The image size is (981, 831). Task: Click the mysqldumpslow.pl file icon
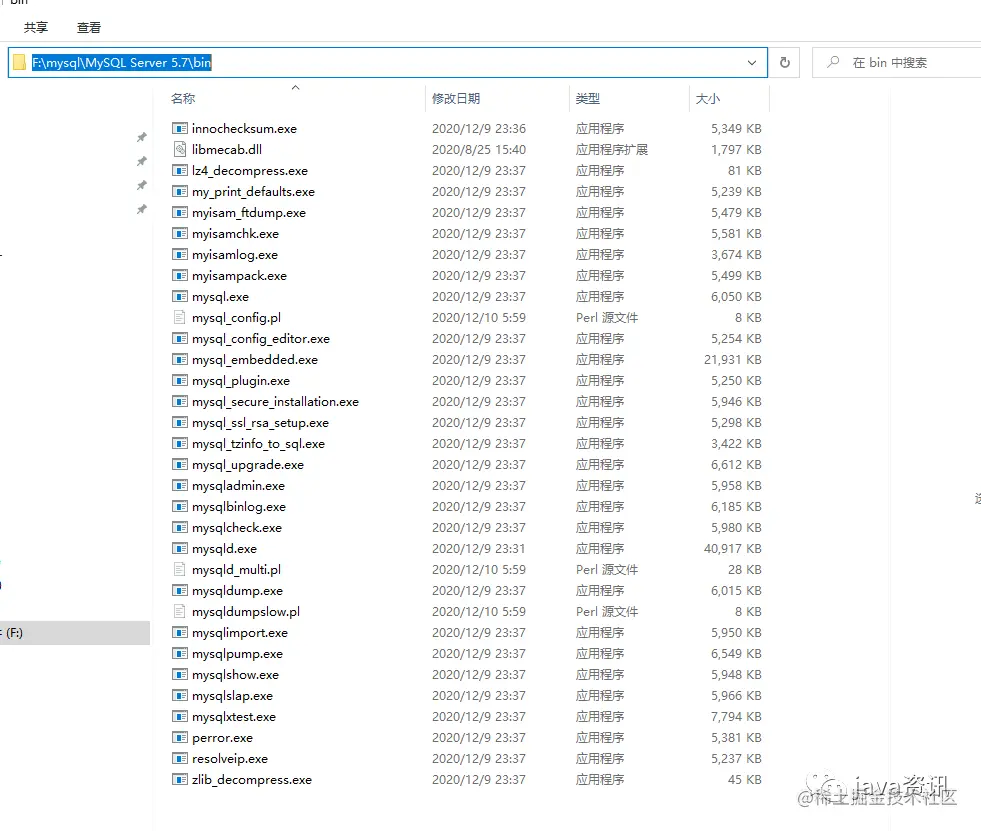click(180, 611)
